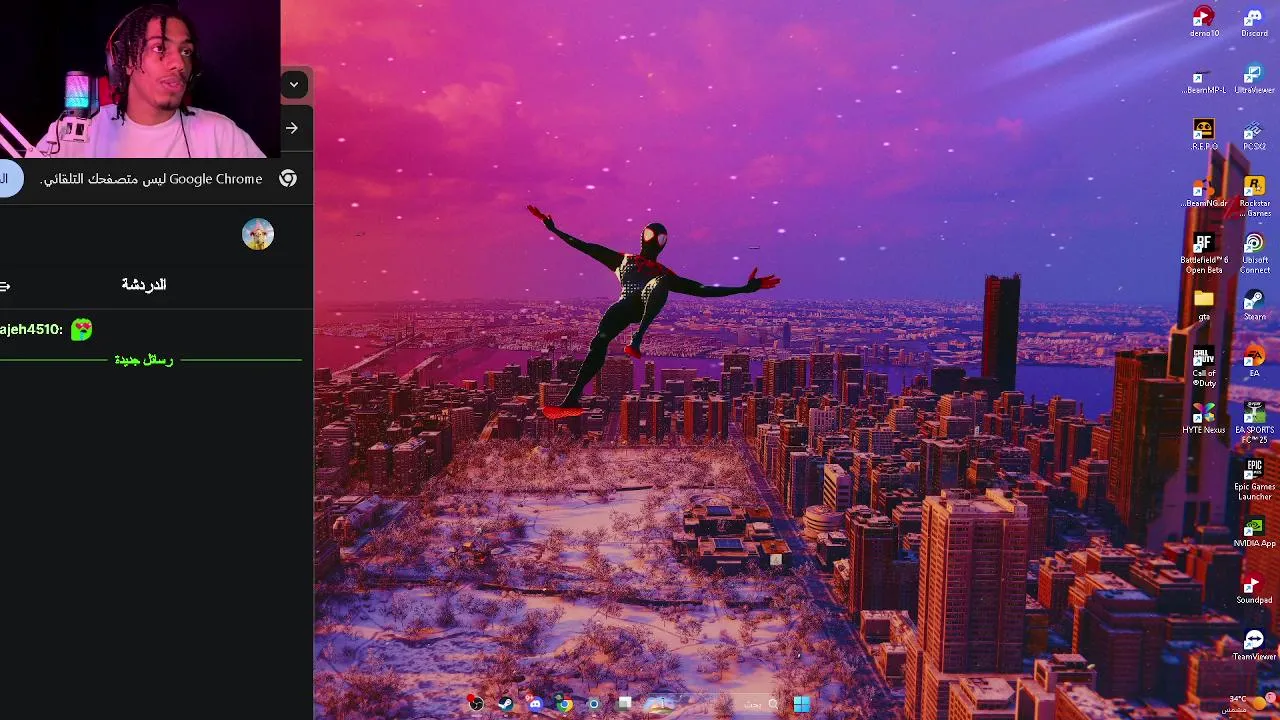This screenshot has width=1280, height=720.
Task: Launch the BeamNG.drive desktop shortcut
Action: coord(1204,192)
